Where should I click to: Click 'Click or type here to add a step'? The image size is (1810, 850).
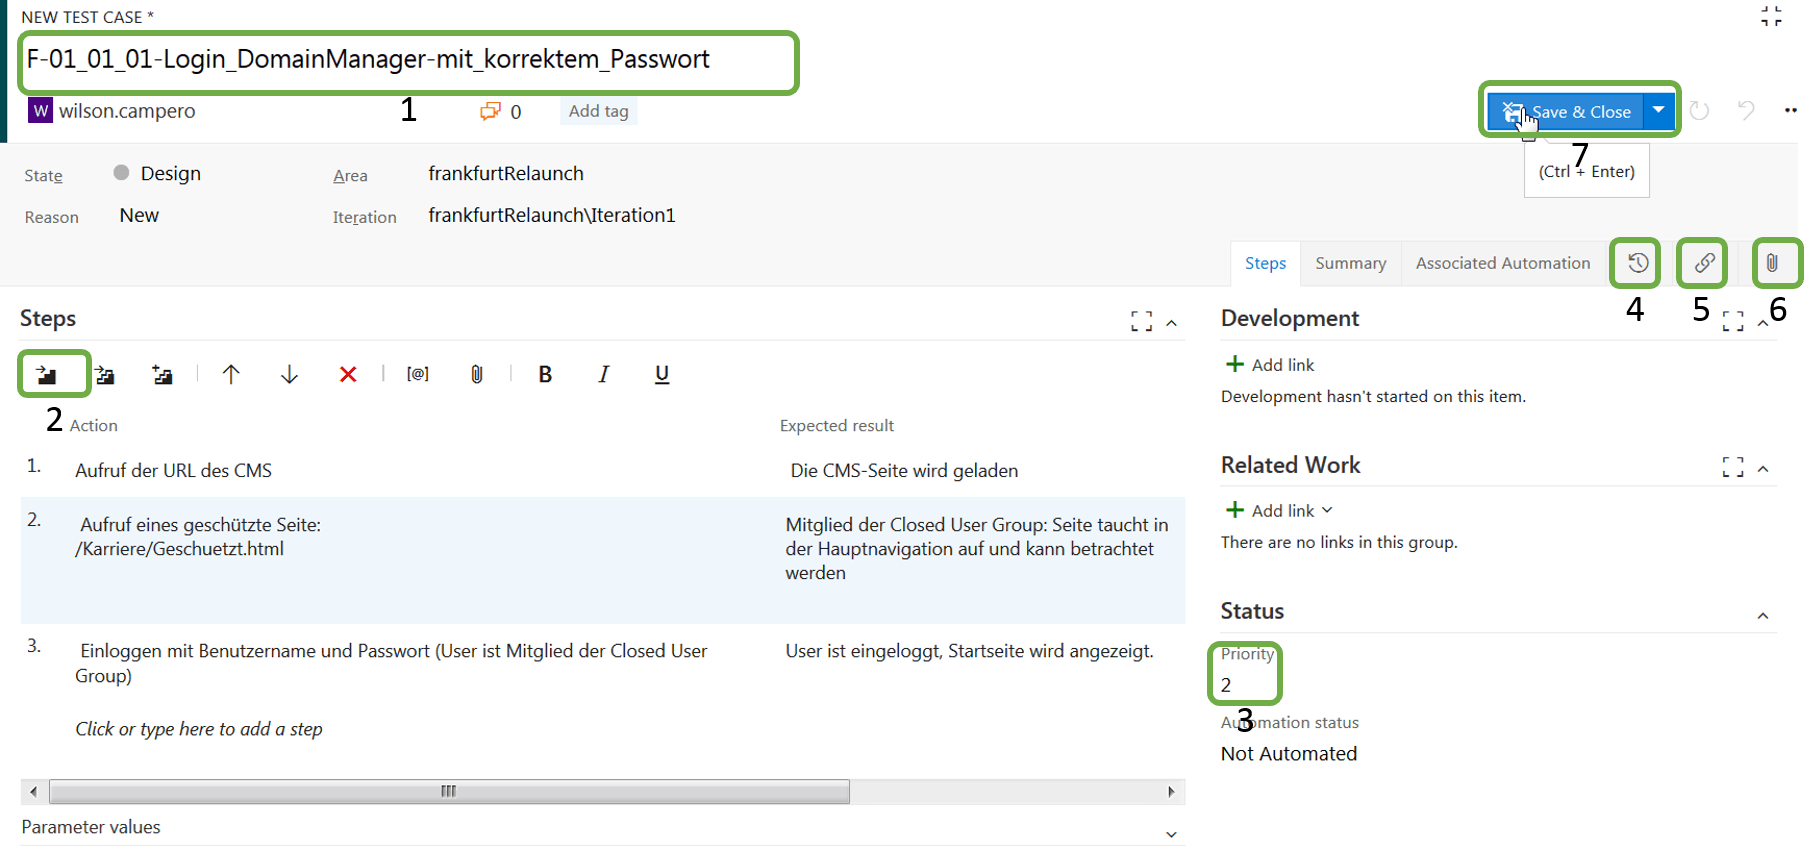pos(199,729)
